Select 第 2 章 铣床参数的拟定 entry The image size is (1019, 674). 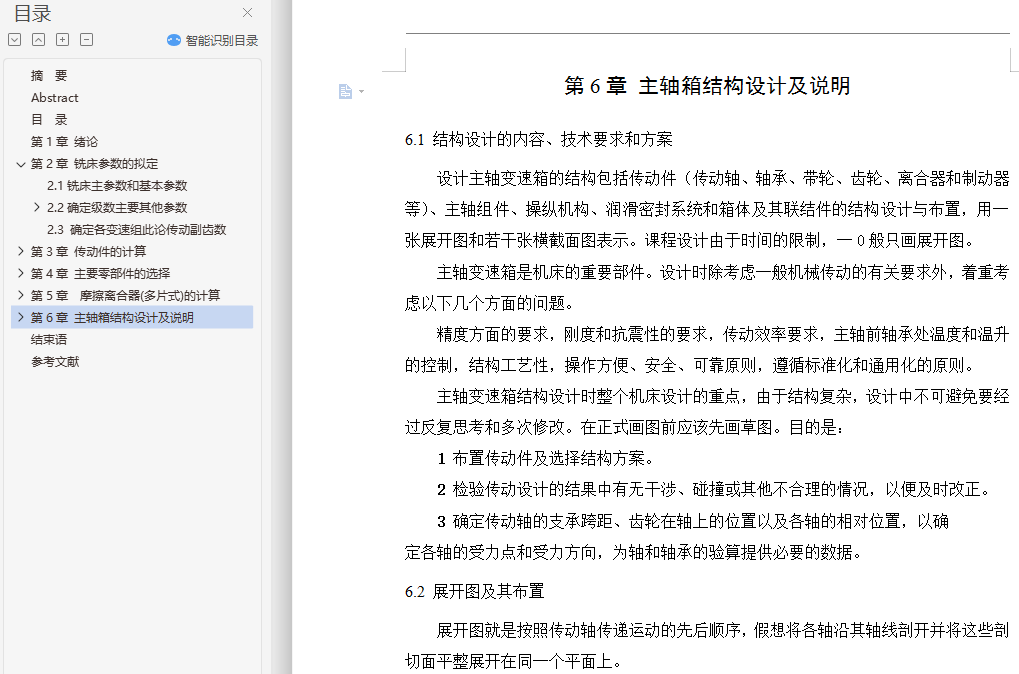(x=94, y=164)
